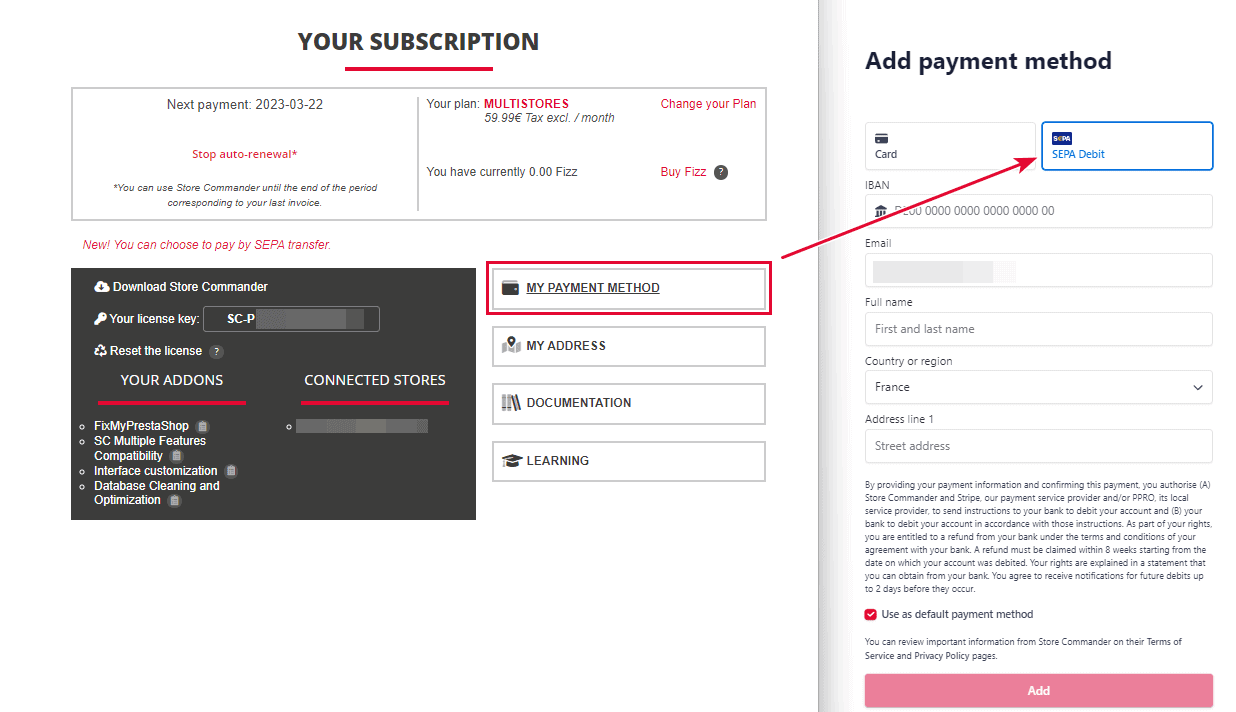Select the SEPA Debit payment tab
The width and height of the screenshot is (1236, 712).
pos(1127,146)
